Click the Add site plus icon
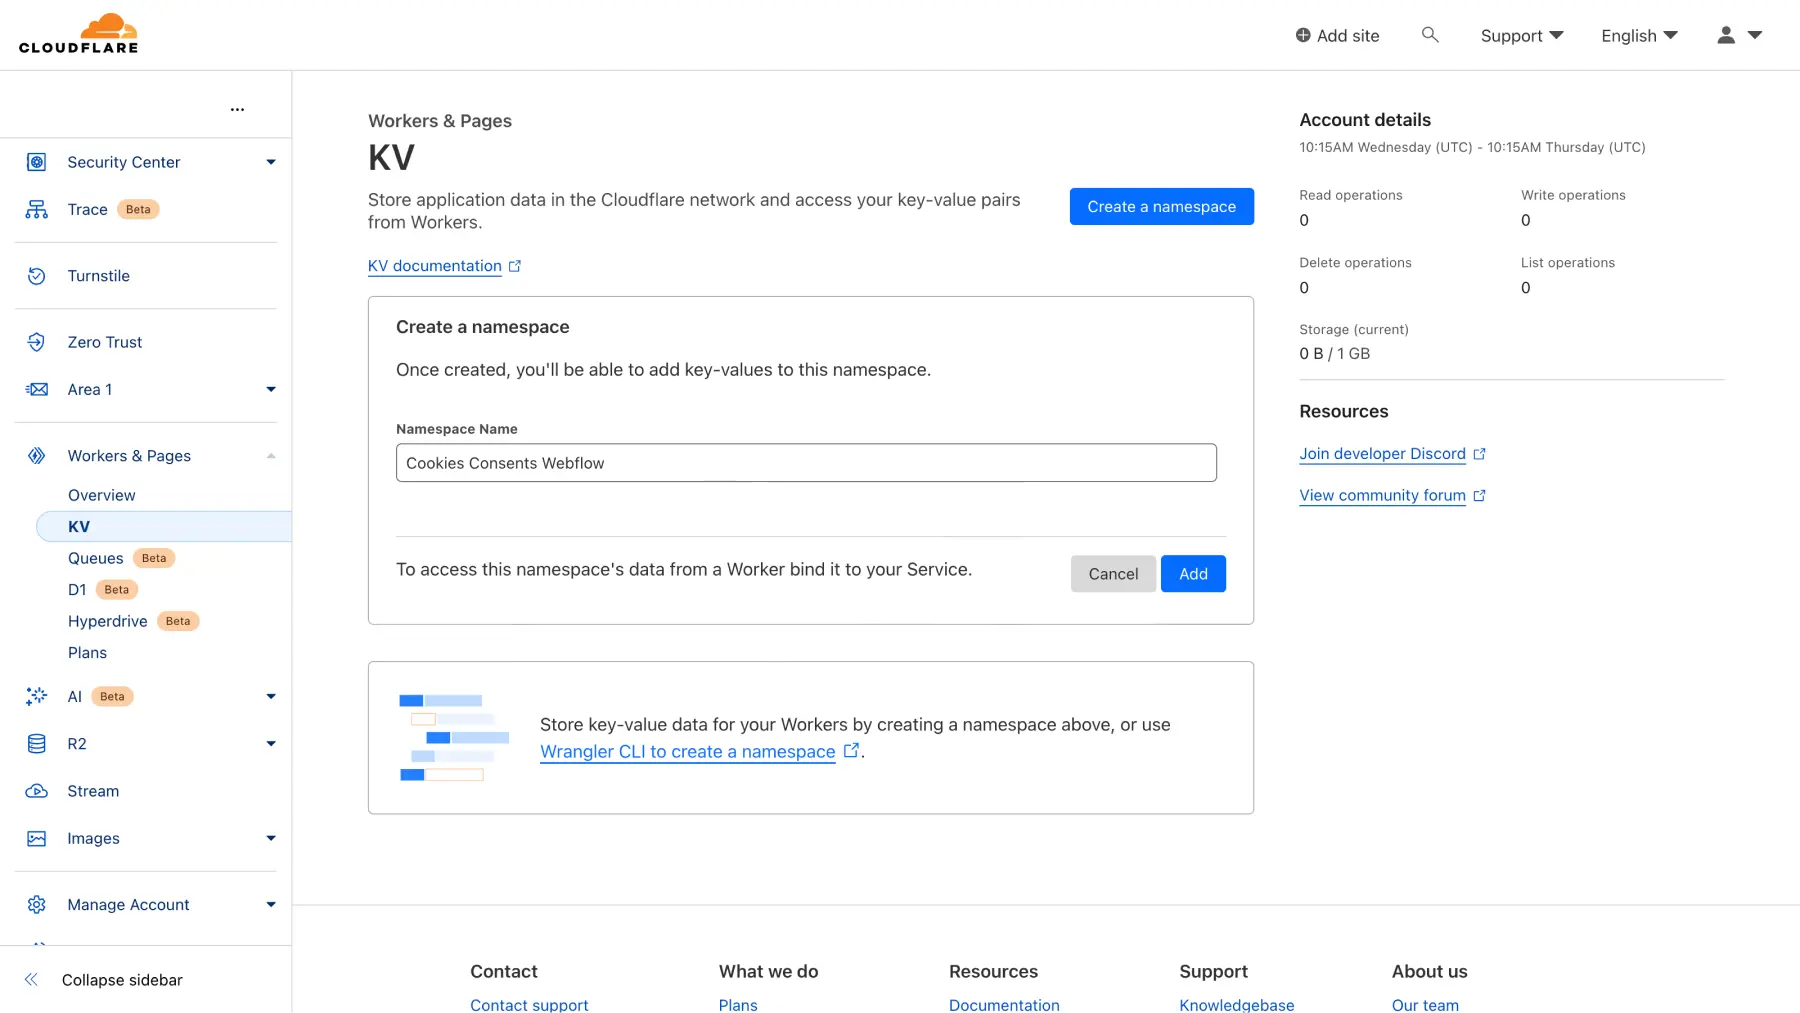 pyautogui.click(x=1303, y=35)
